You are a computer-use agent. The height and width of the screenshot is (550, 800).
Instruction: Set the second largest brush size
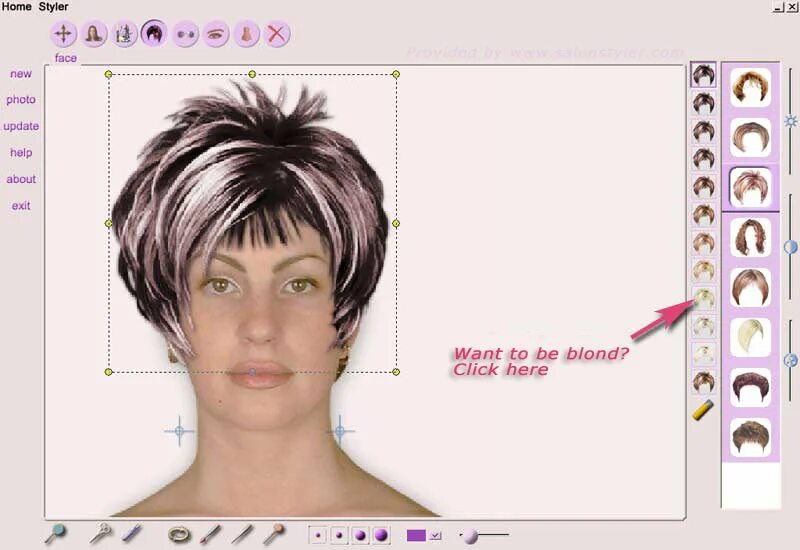click(x=360, y=535)
